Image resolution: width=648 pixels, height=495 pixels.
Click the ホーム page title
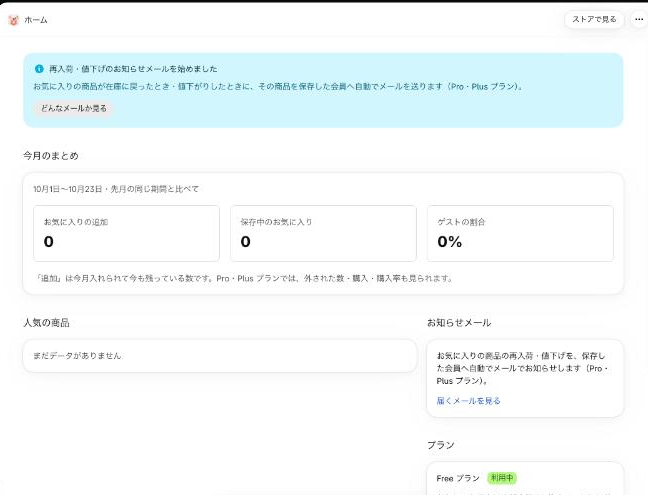(x=36, y=20)
